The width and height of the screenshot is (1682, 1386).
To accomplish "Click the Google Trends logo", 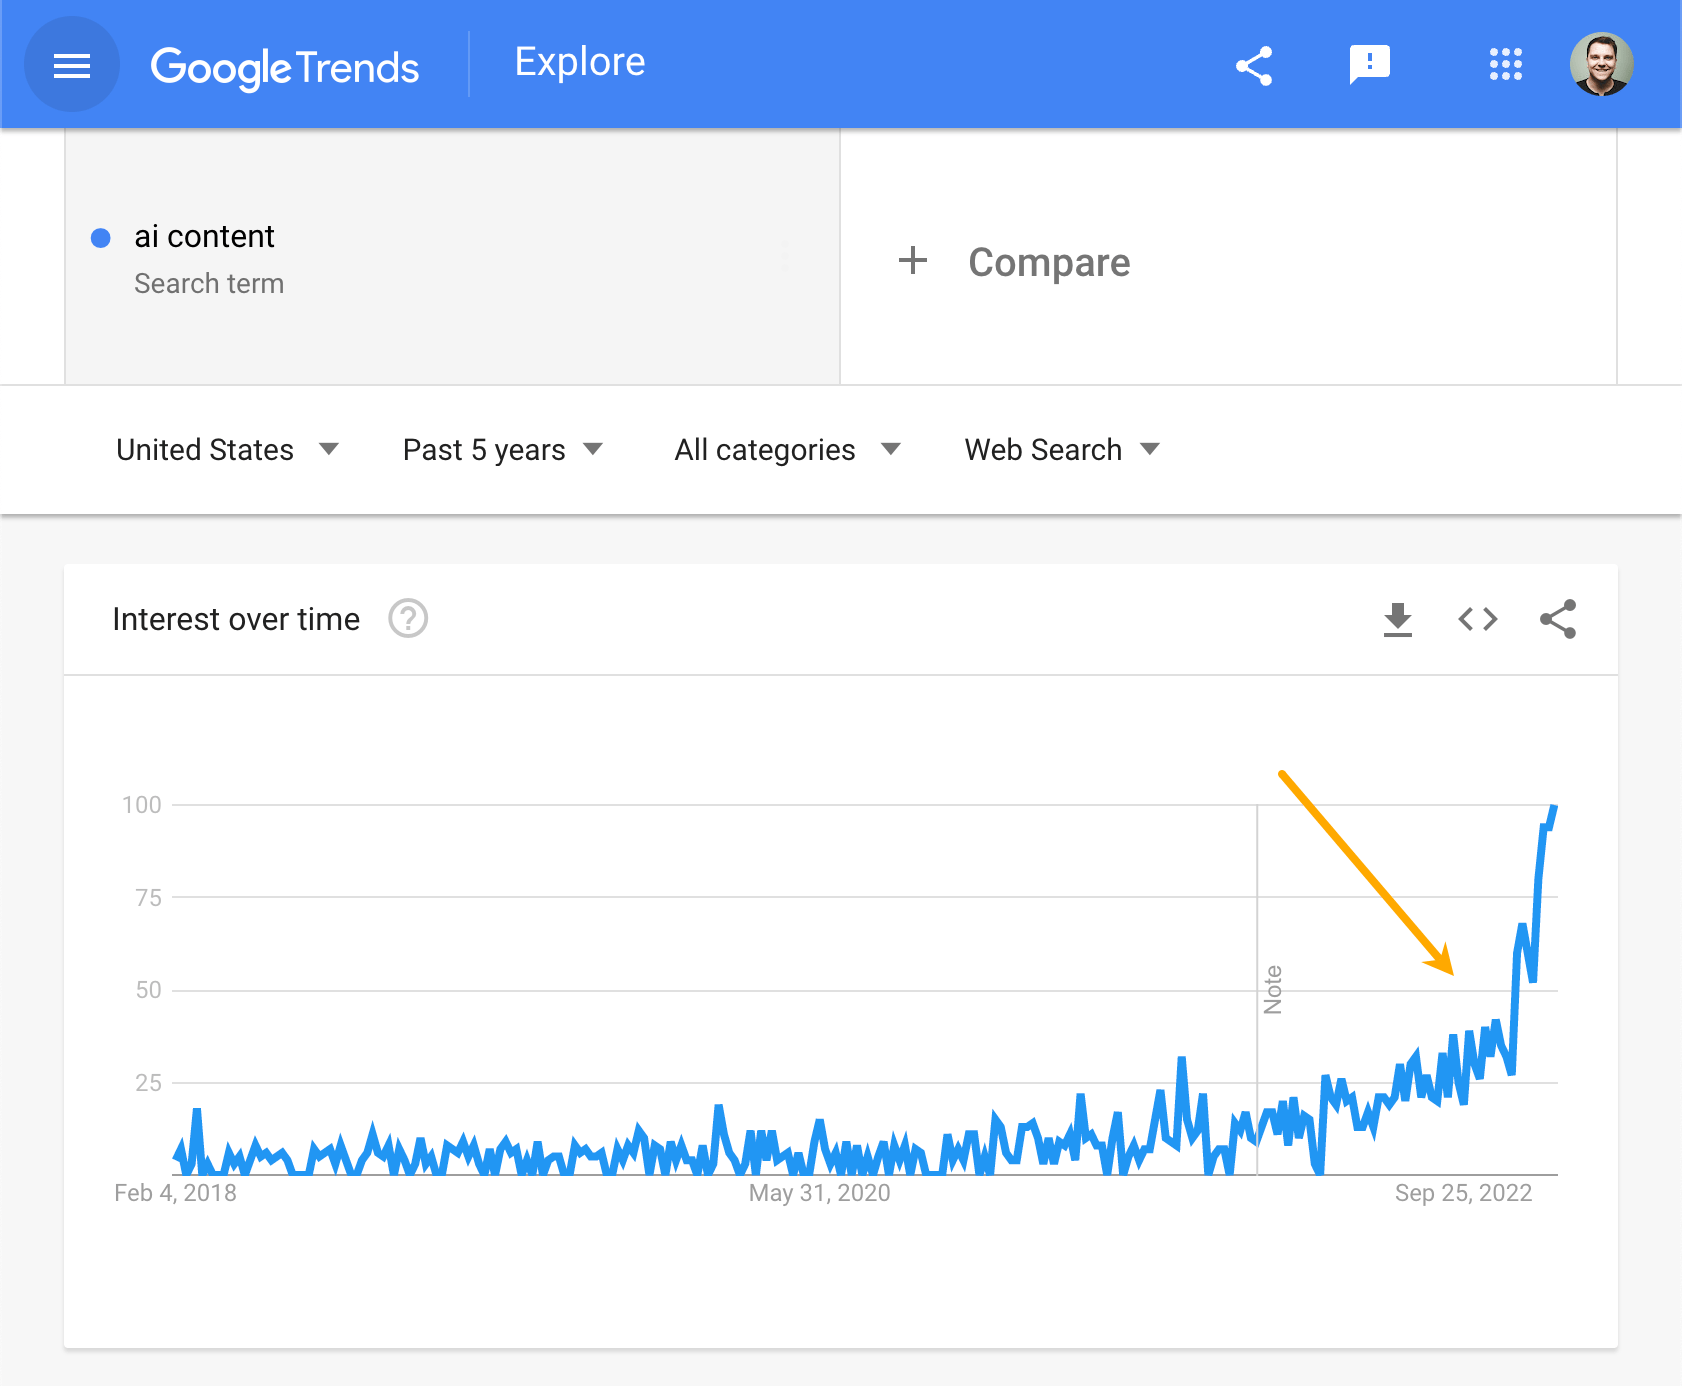I will tap(286, 66).
